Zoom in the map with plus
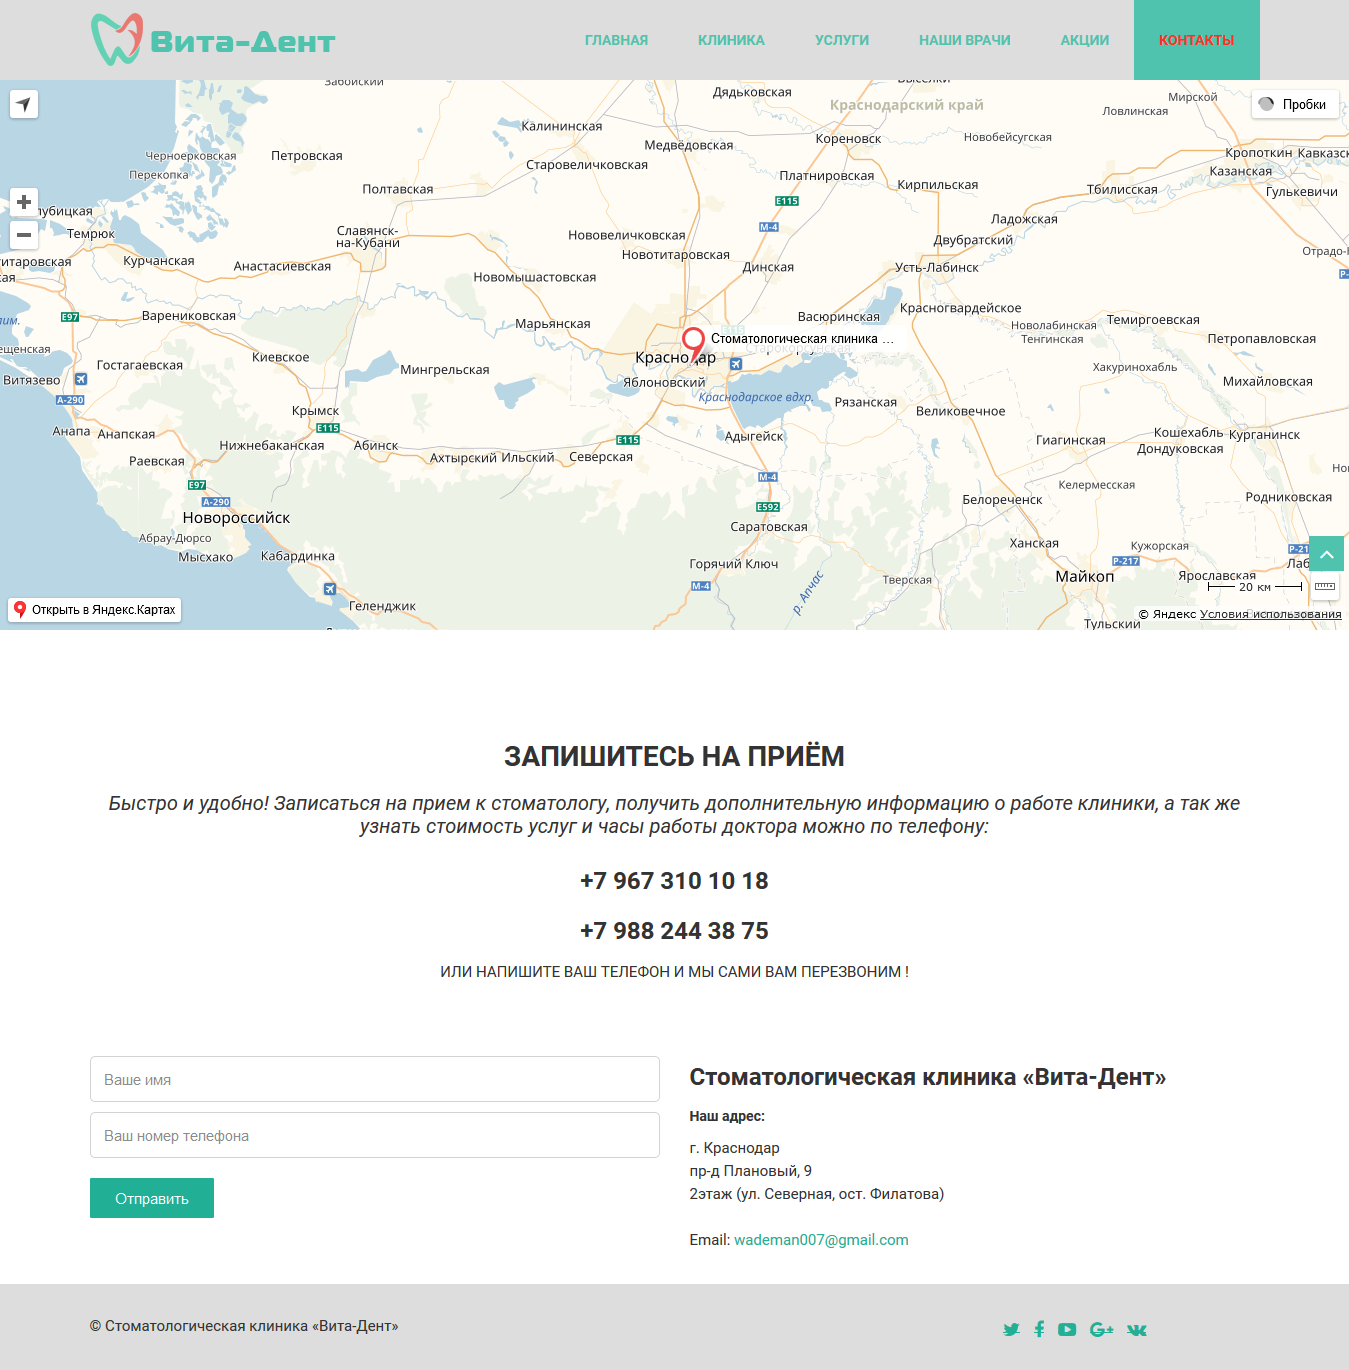Image resolution: width=1349 pixels, height=1370 pixels. coord(24,202)
